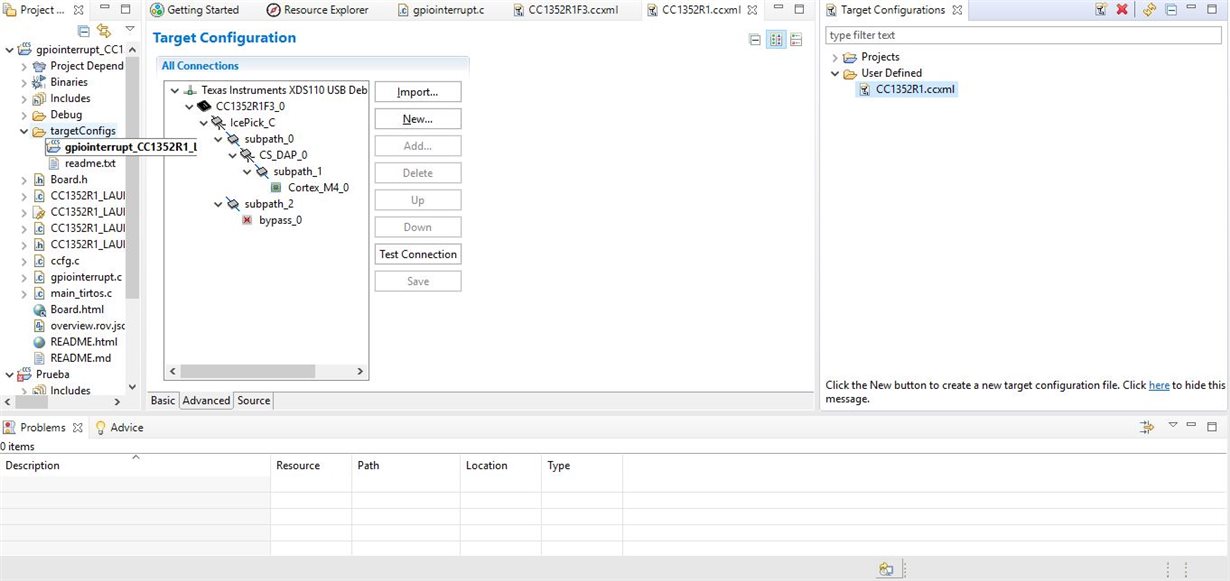The width and height of the screenshot is (1230, 581).
Task: Collapse all in Project Explorer toolbar
Action: pos(84,30)
